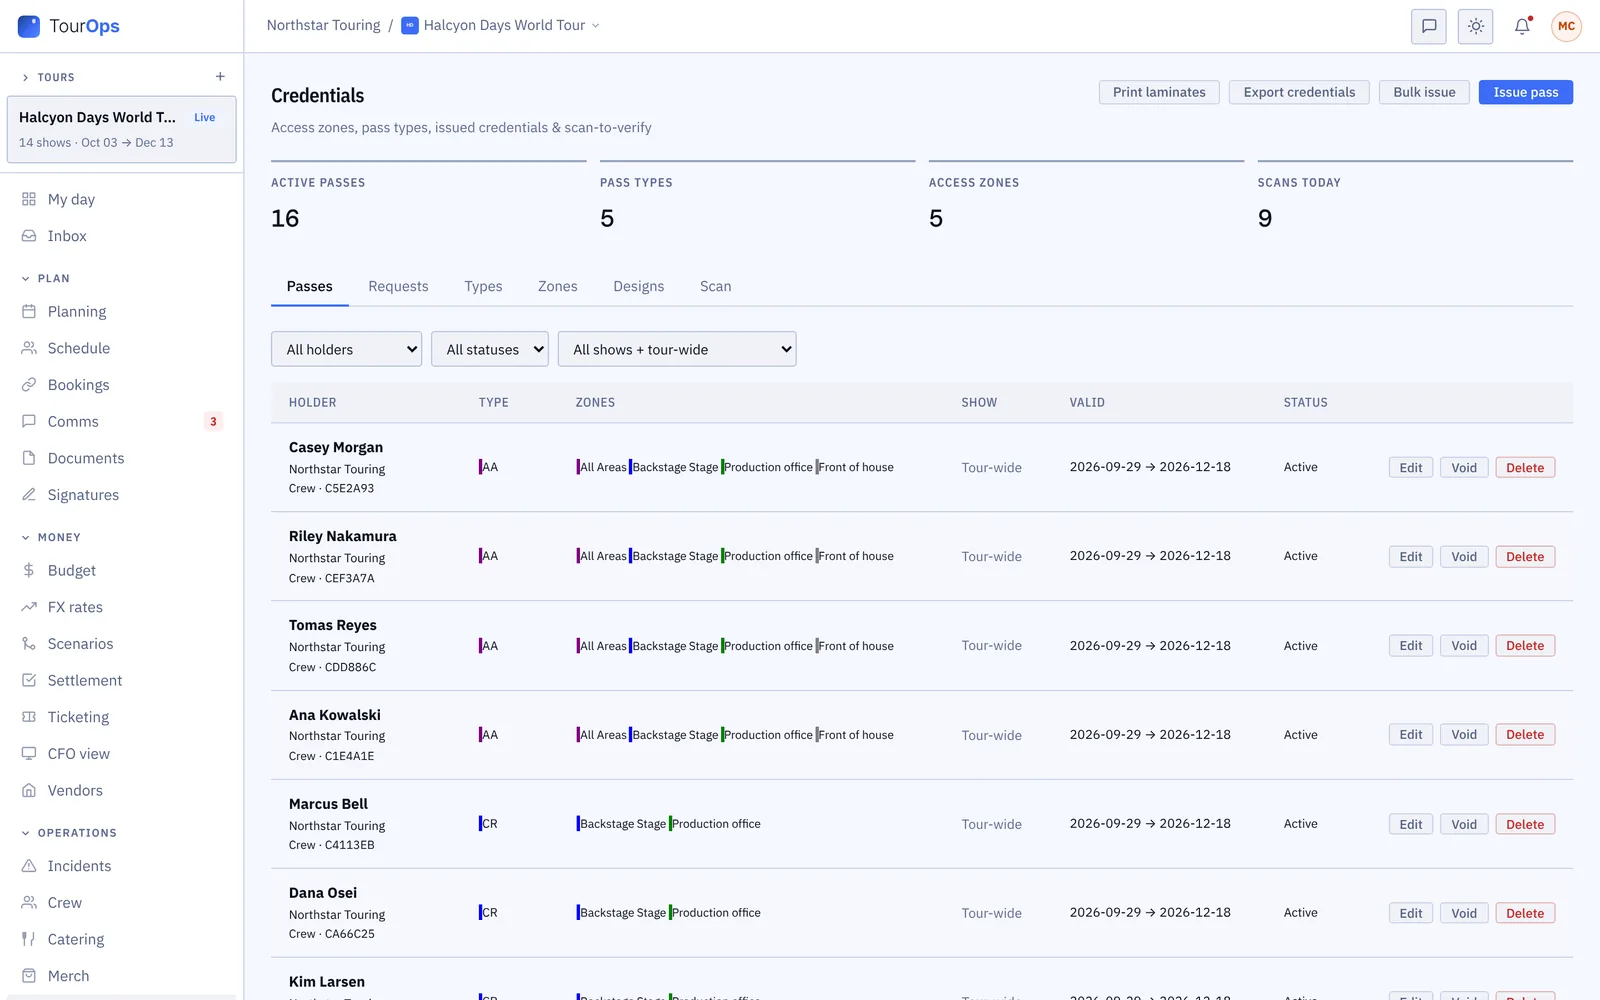Open notifications bell
The height and width of the screenshot is (1000, 1600).
click(x=1522, y=26)
